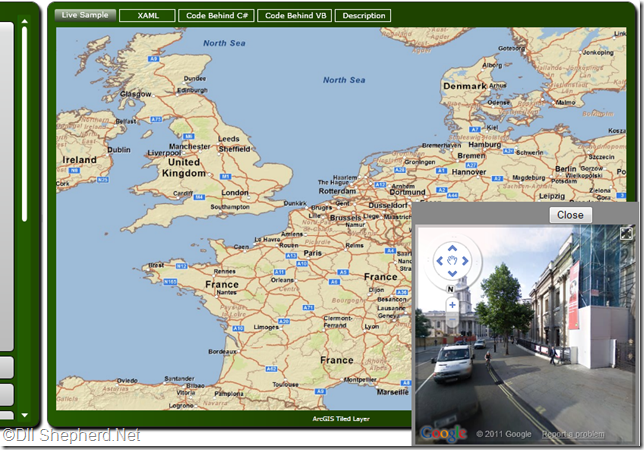Switch to the Live Sample tab
Image resolution: width=644 pixels, height=450 pixels.
click(x=85, y=15)
